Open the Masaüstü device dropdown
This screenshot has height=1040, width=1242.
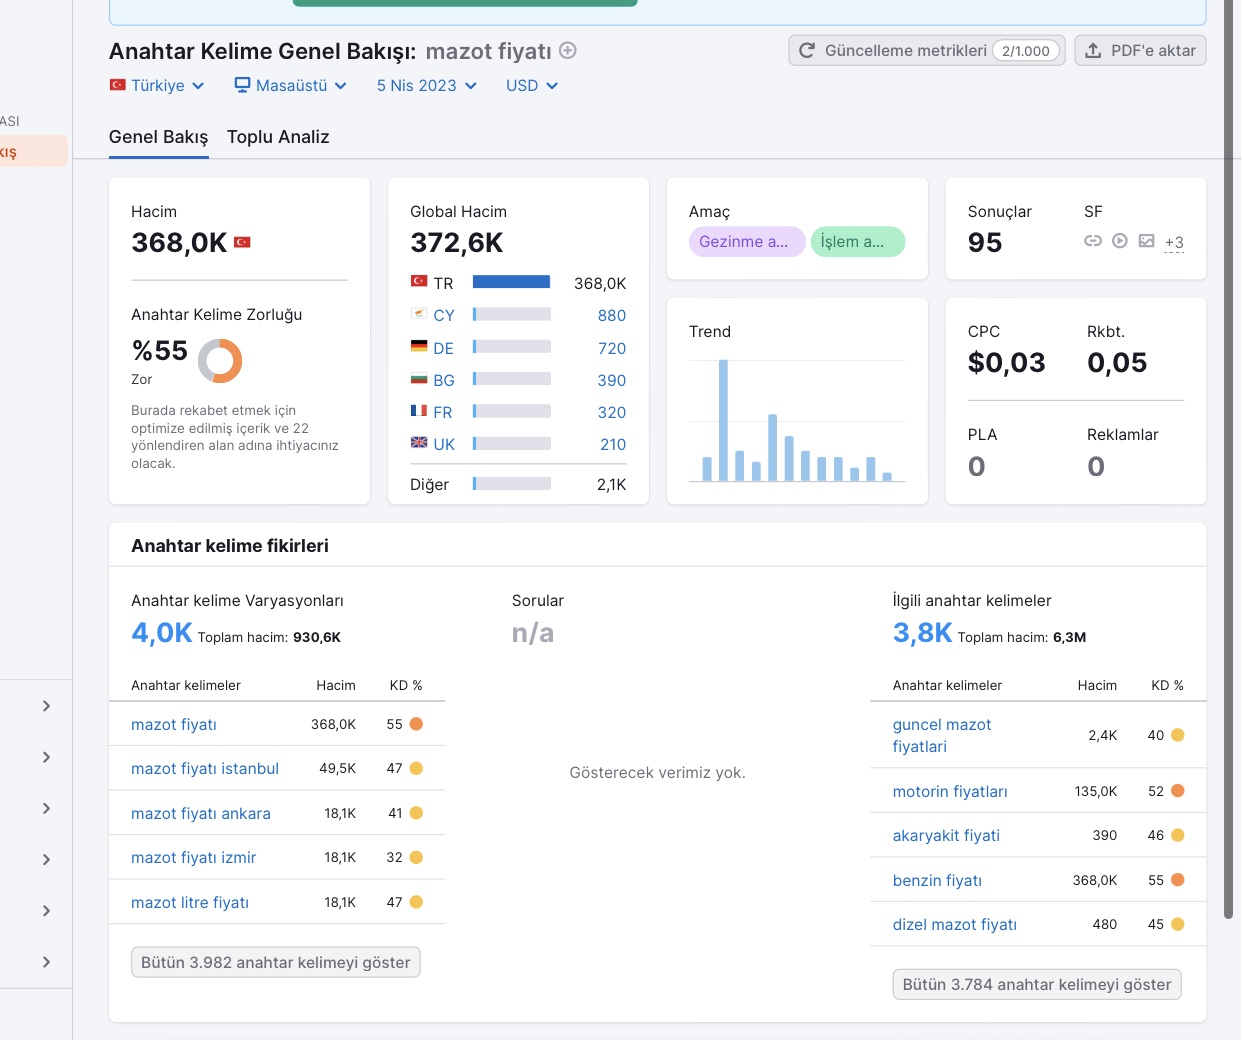pyautogui.click(x=291, y=86)
